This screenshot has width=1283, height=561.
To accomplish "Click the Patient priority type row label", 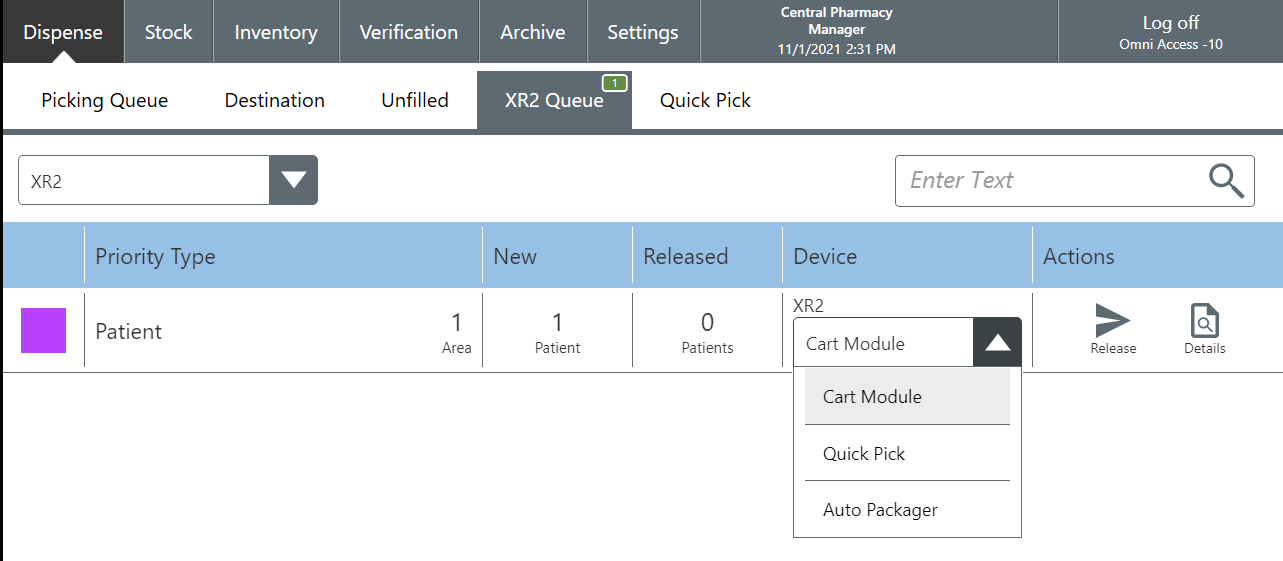I will (x=128, y=331).
